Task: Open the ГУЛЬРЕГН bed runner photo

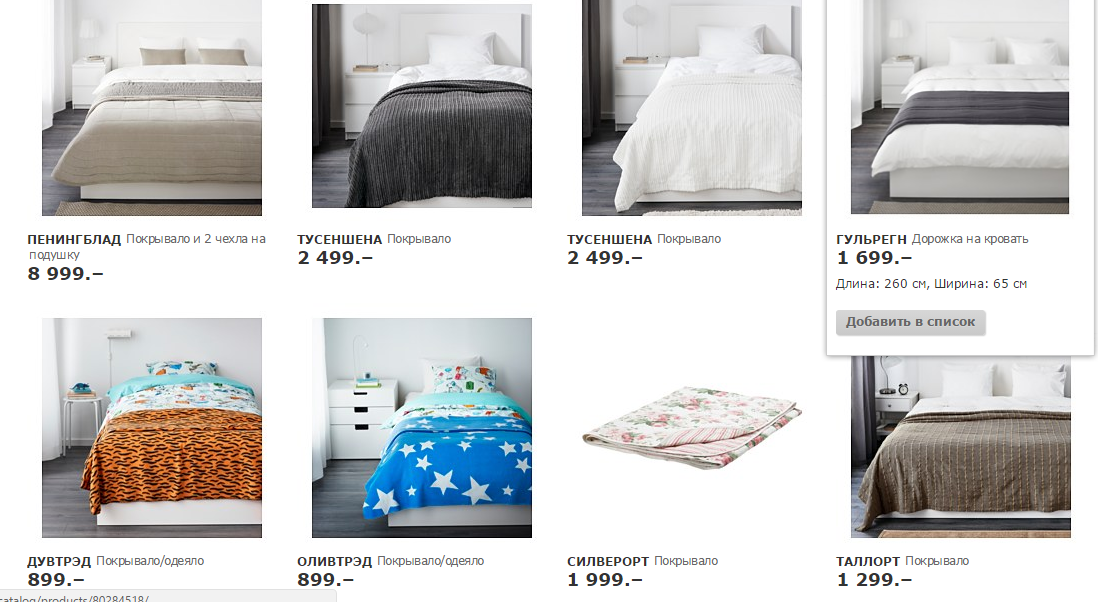Action: pos(960,106)
